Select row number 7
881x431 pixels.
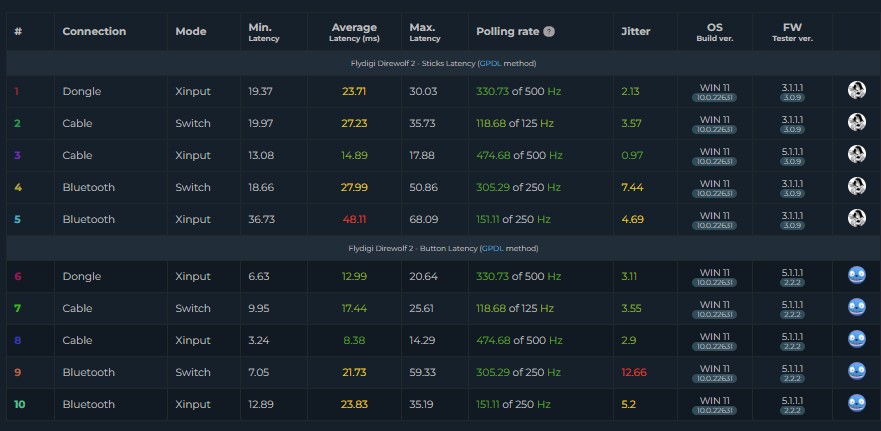17,308
